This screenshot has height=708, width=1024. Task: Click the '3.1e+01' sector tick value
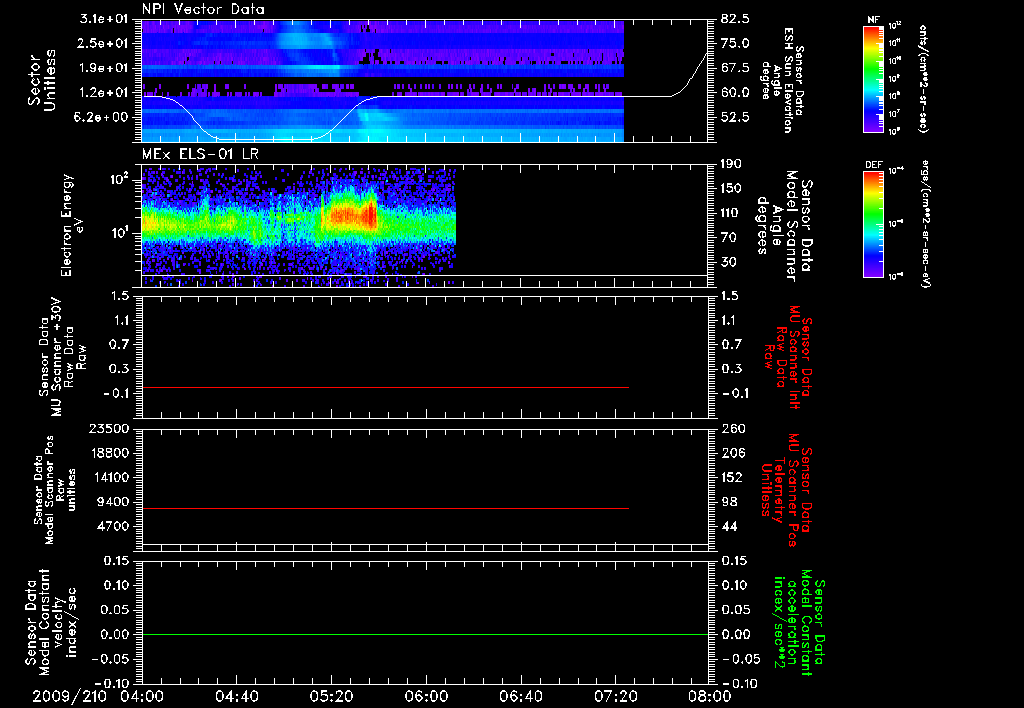(x=104, y=19)
